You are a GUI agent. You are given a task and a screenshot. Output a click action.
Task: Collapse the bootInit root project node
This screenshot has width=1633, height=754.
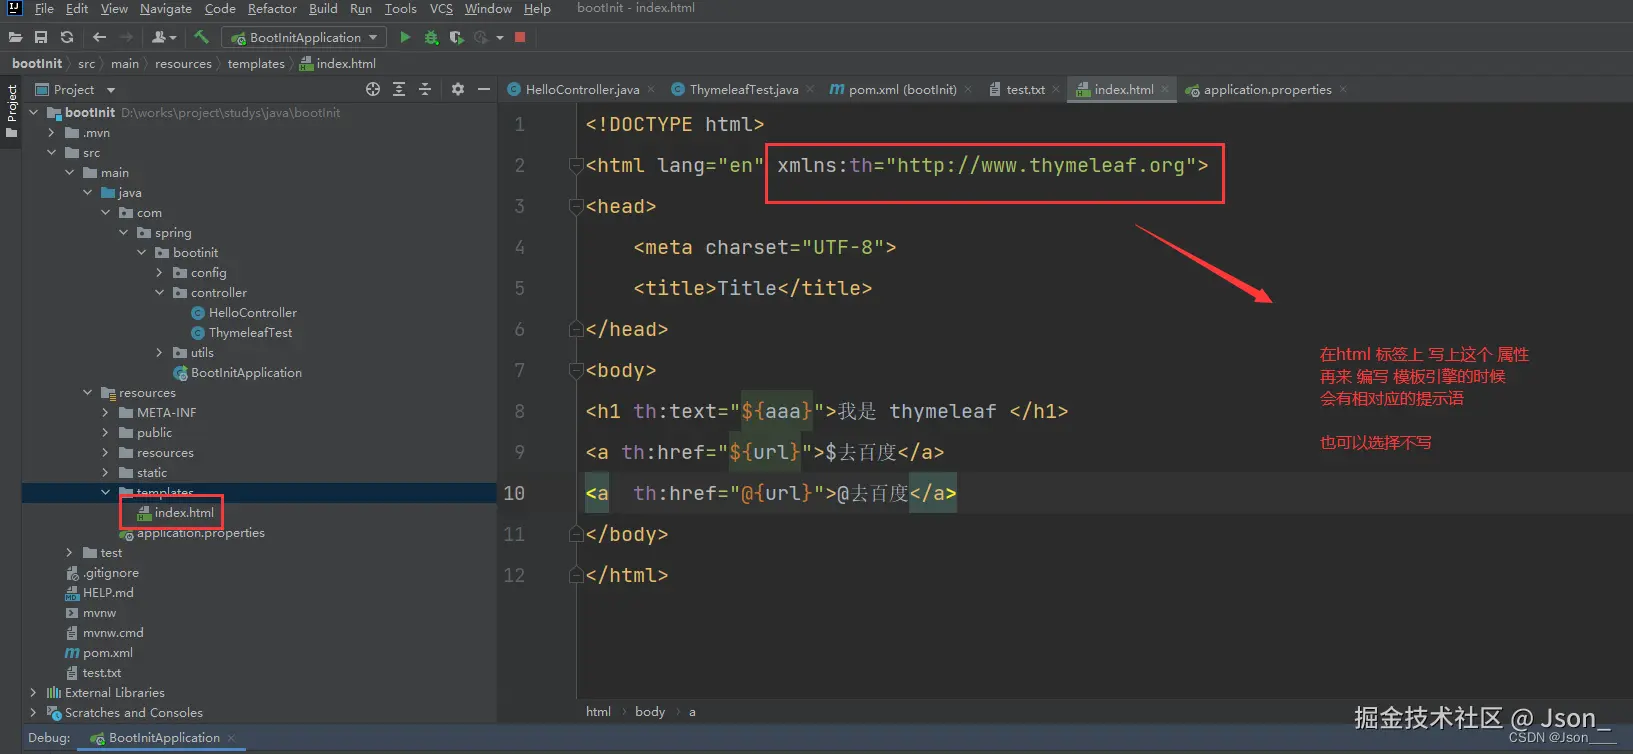pyautogui.click(x=34, y=113)
